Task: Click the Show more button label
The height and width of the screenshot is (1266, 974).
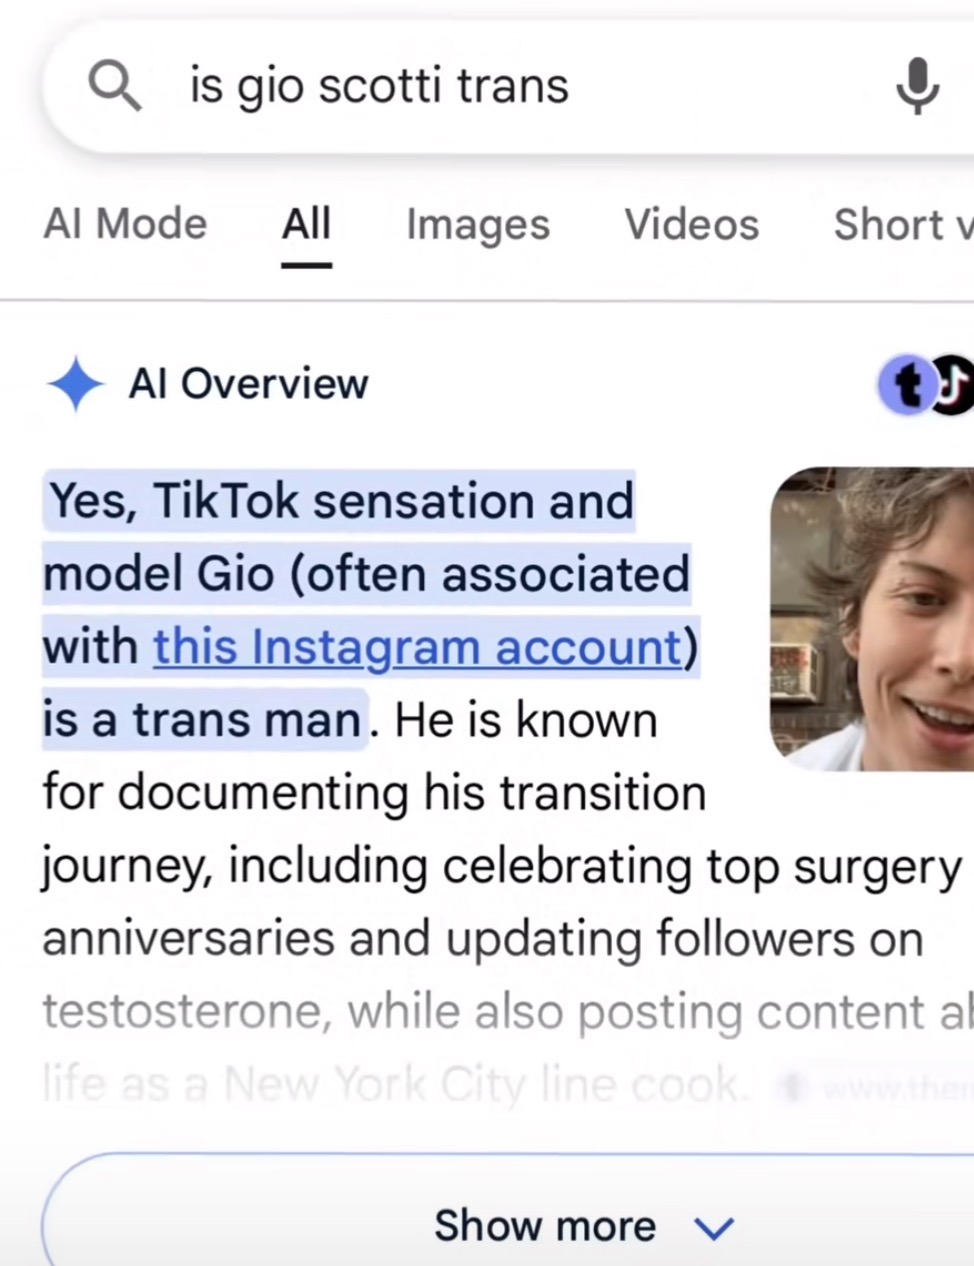Action: [x=545, y=1225]
